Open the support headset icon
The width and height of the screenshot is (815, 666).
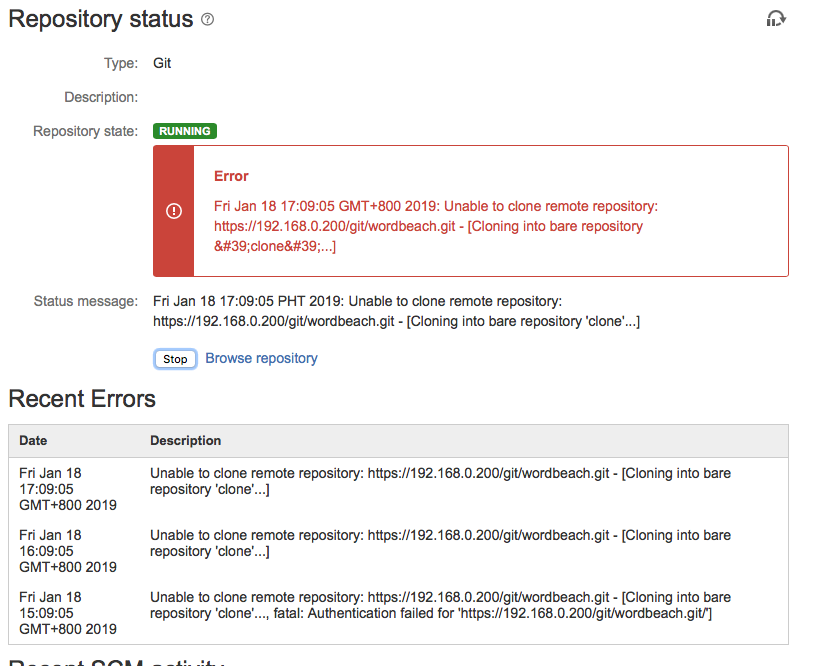click(775, 19)
